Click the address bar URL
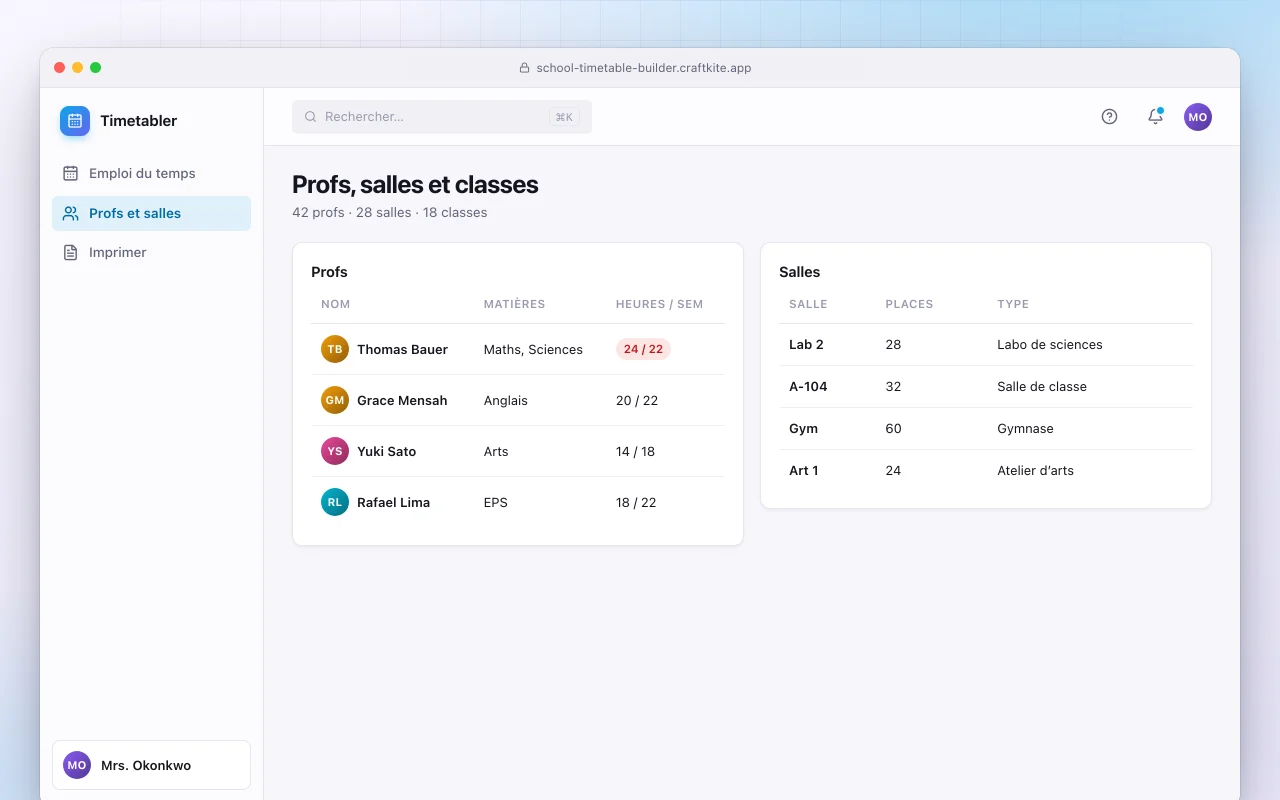The width and height of the screenshot is (1280, 800). click(644, 68)
